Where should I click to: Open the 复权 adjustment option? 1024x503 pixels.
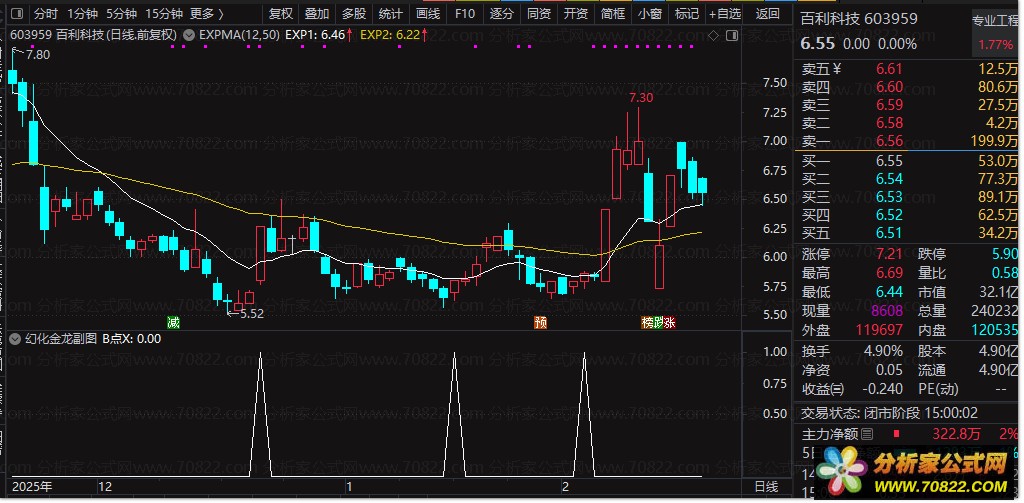point(281,14)
